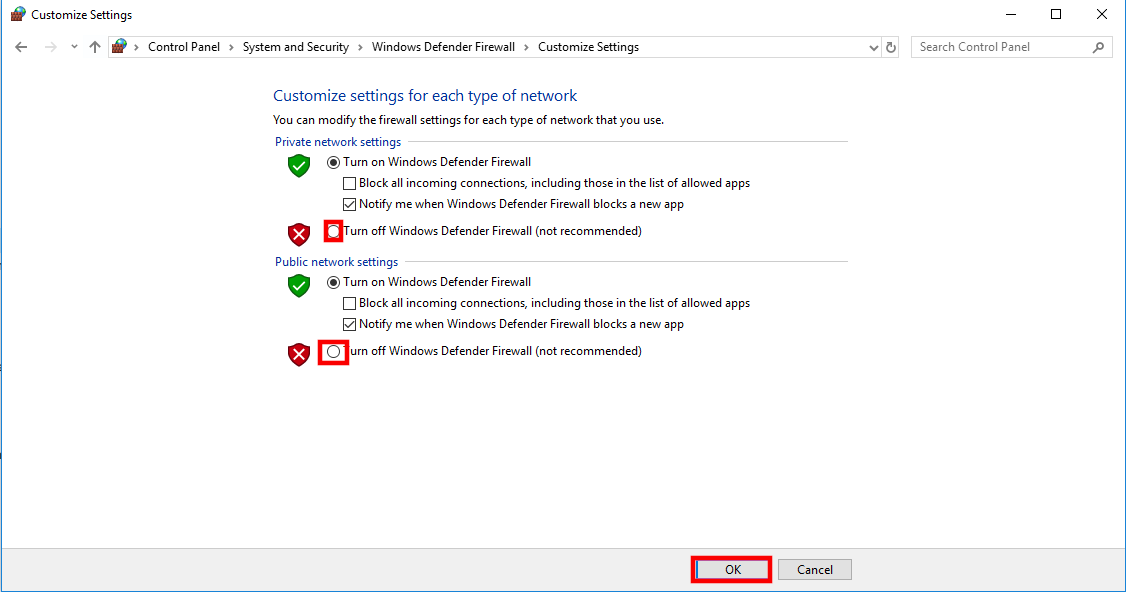Viewport: 1126px width, 592px height.
Task: Go back with the Back arrow
Action: 21,47
